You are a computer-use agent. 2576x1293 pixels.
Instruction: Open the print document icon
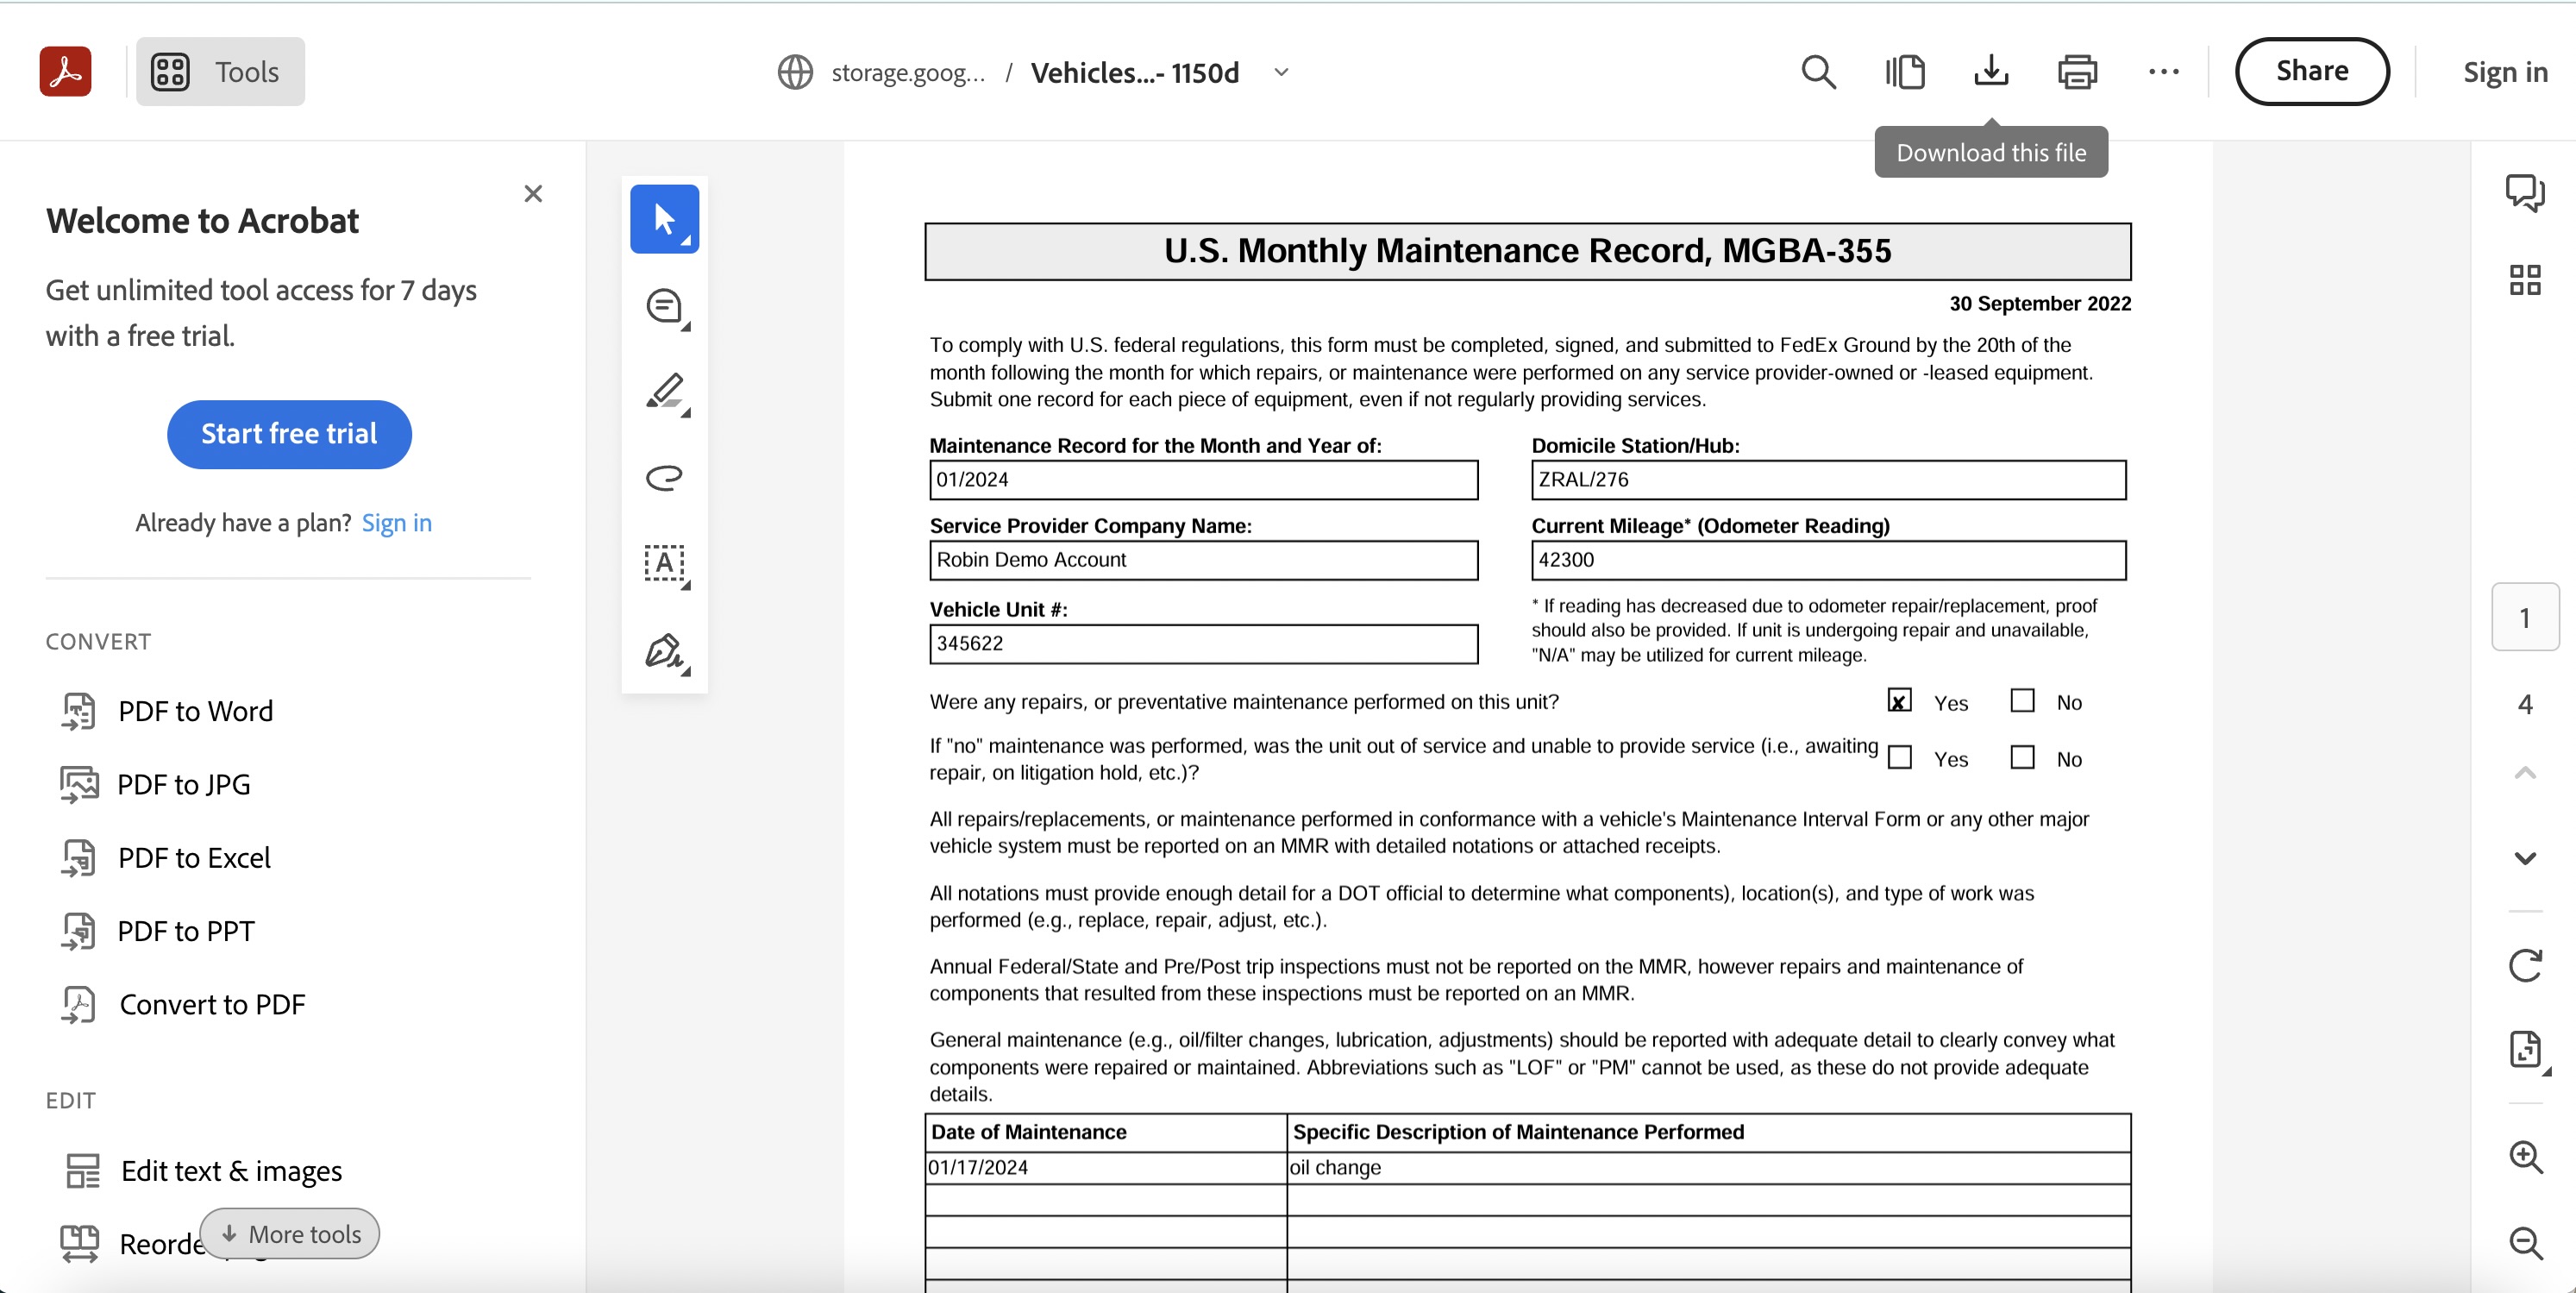pyautogui.click(x=2077, y=72)
